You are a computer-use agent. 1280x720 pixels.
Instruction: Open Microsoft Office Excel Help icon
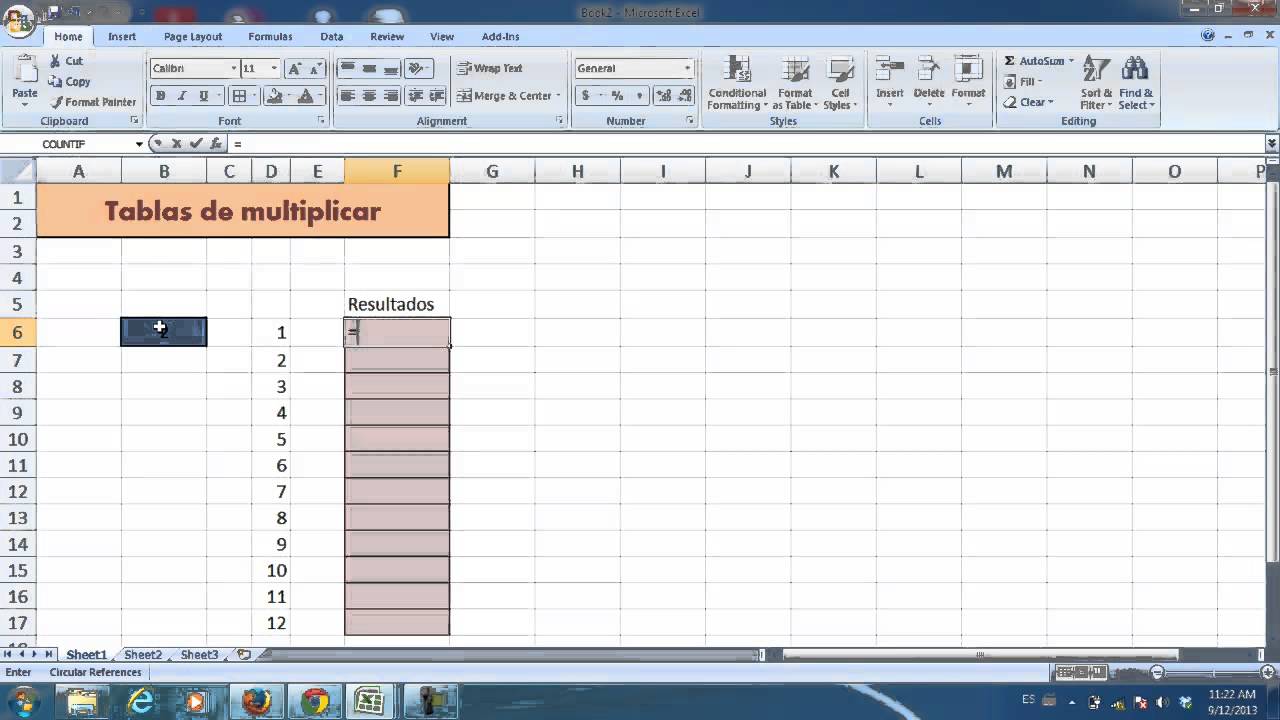(x=1208, y=36)
